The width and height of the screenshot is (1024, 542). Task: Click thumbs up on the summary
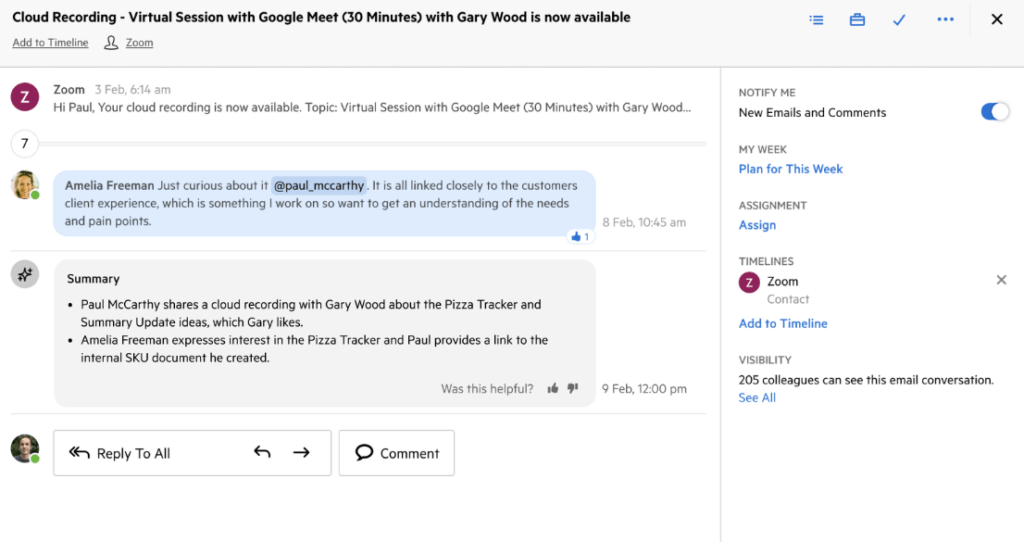tap(553, 388)
